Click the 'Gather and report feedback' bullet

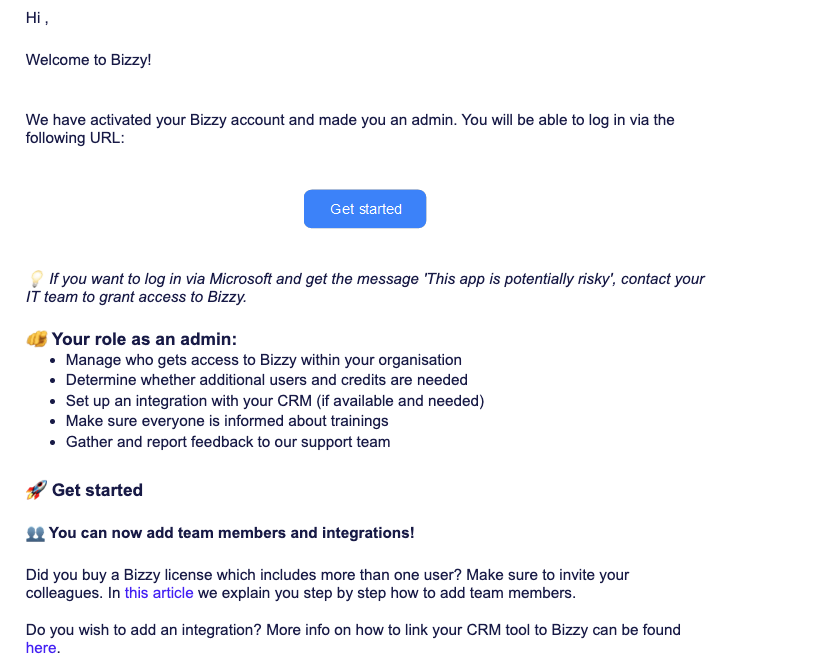[228, 442]
